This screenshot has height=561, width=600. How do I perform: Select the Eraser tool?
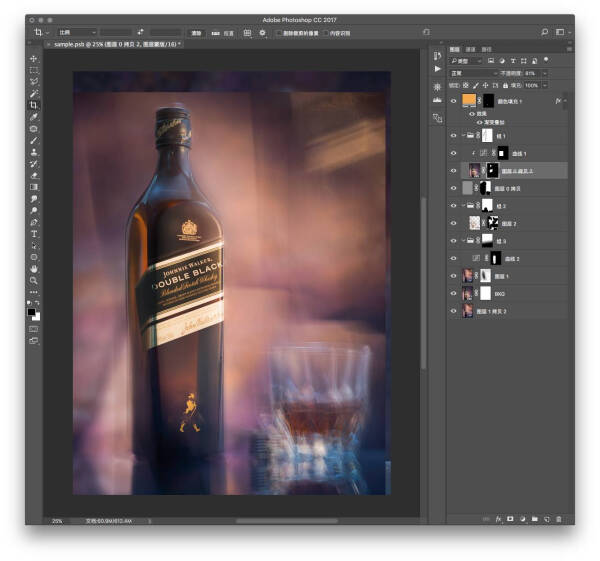(x=34, y=175)
